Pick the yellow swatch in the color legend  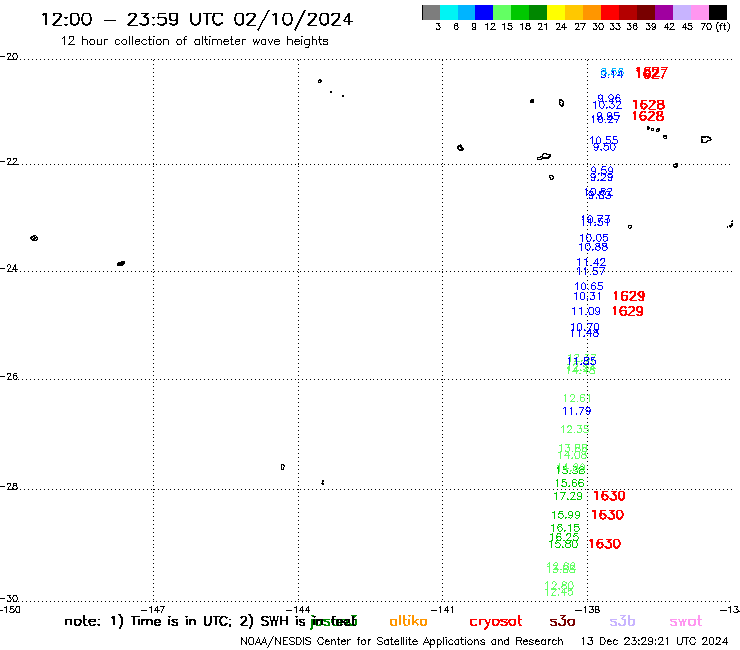pos(556,12)
